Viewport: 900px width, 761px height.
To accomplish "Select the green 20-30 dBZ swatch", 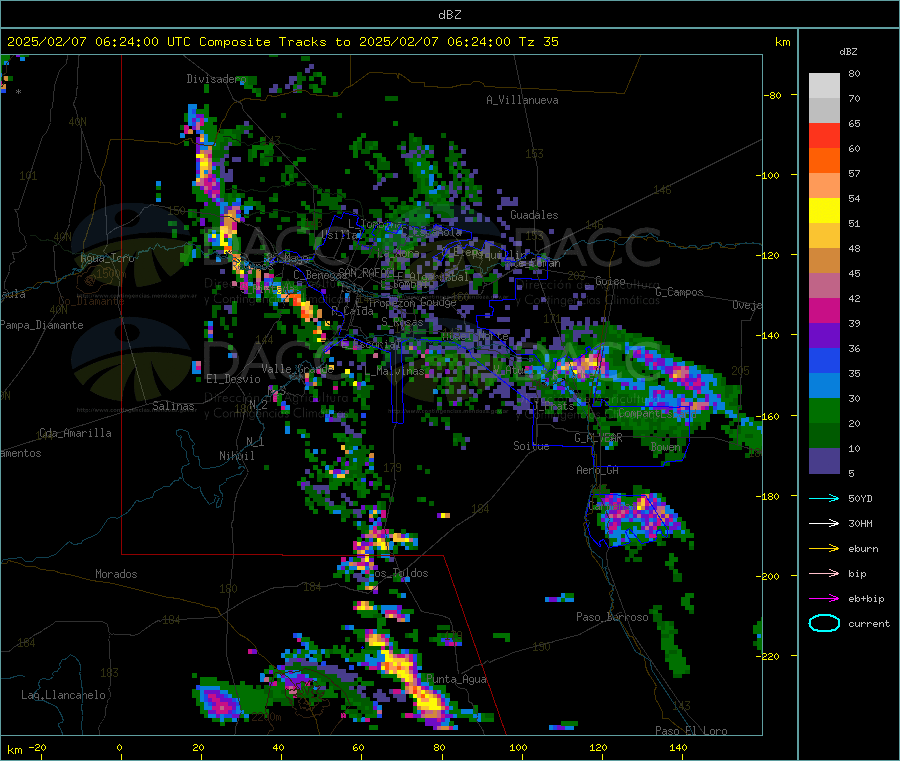I will [824, 411].
